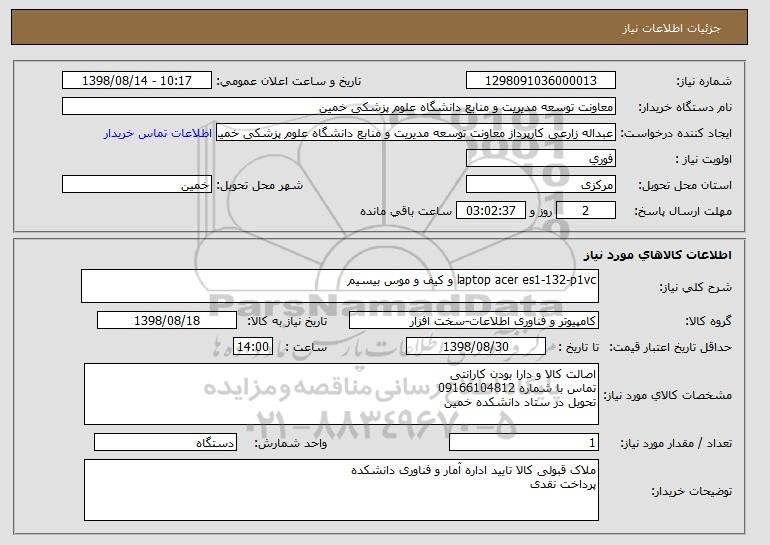Viewport: 770px width, 545px height.
Task: Click the buyer organization name field
Action: (339, 107)
